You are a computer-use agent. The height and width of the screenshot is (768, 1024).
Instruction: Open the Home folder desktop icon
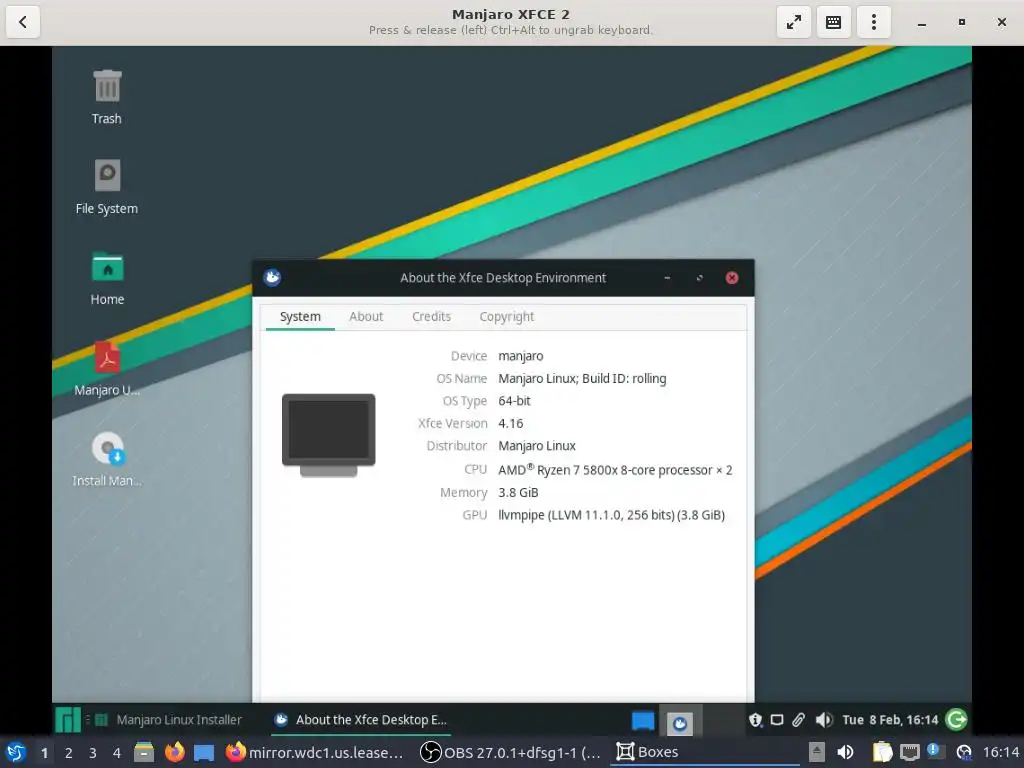point(107,278)
